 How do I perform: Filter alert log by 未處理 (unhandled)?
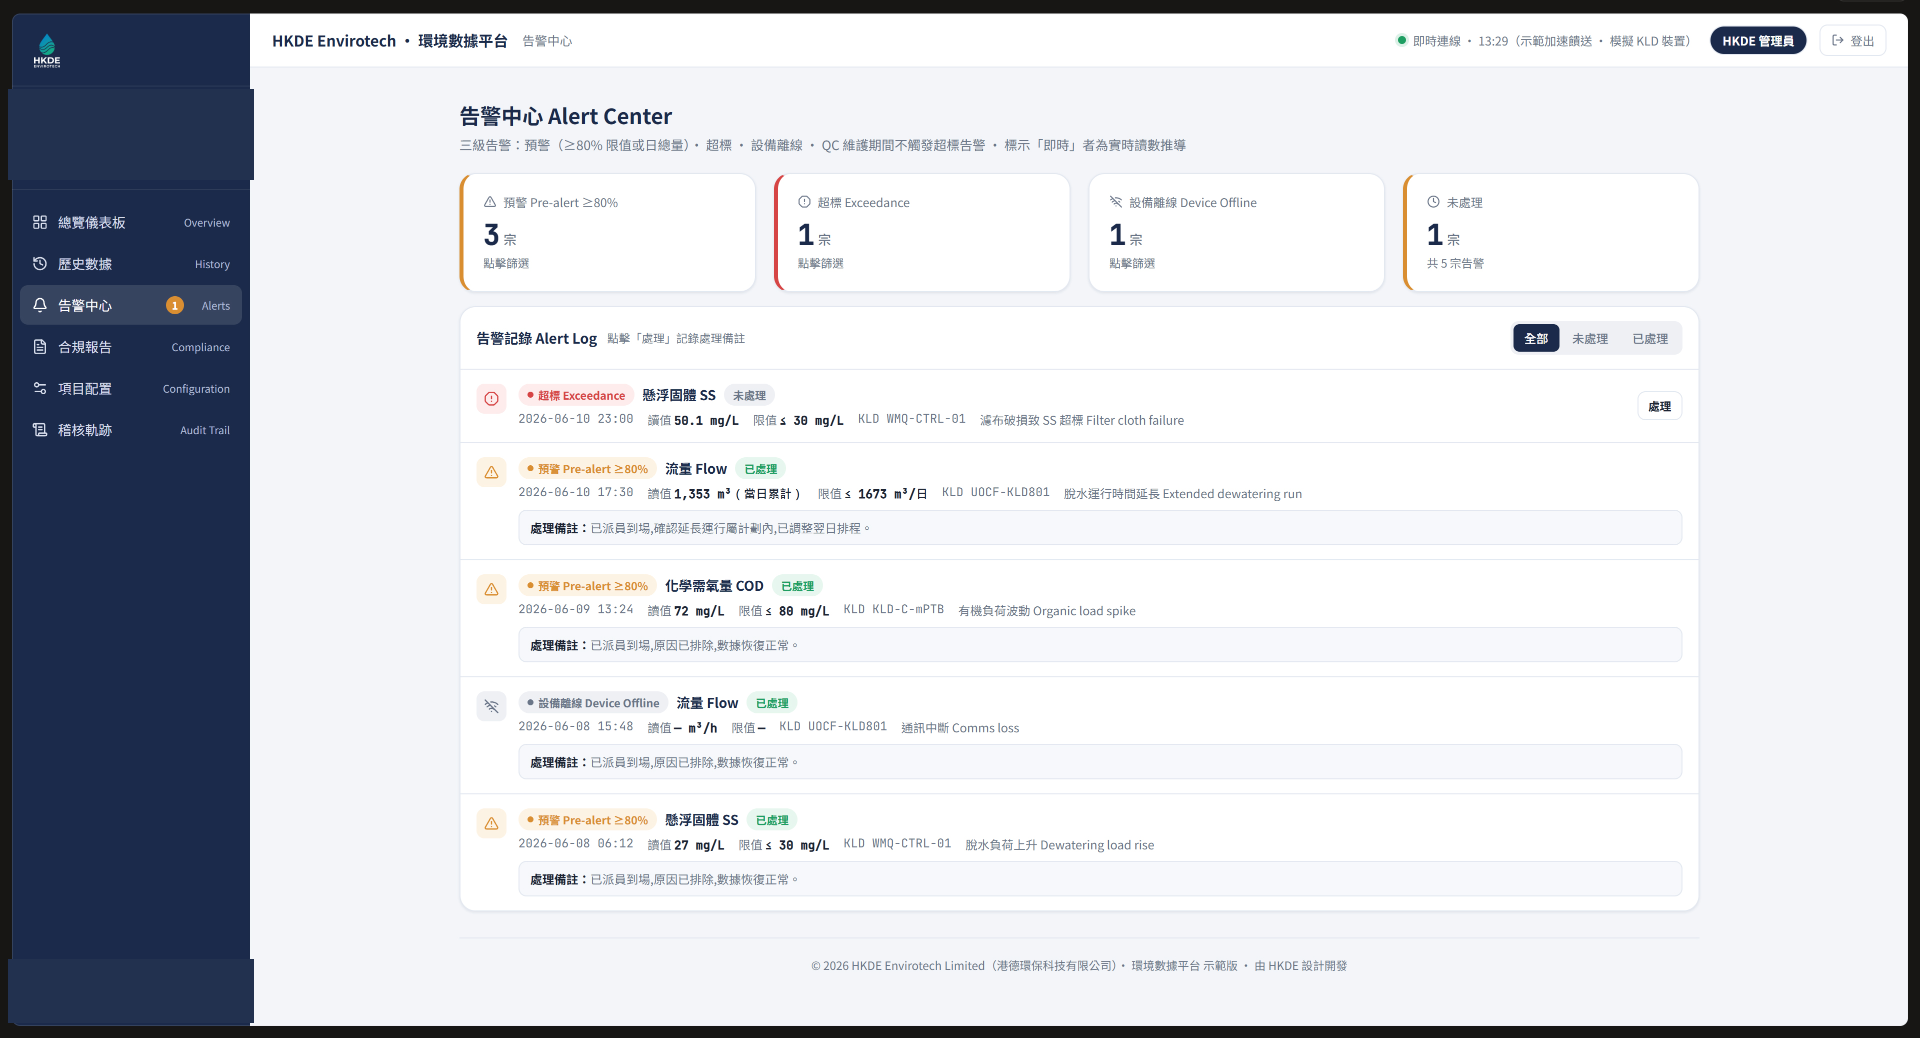click(x=1590, y=339)
